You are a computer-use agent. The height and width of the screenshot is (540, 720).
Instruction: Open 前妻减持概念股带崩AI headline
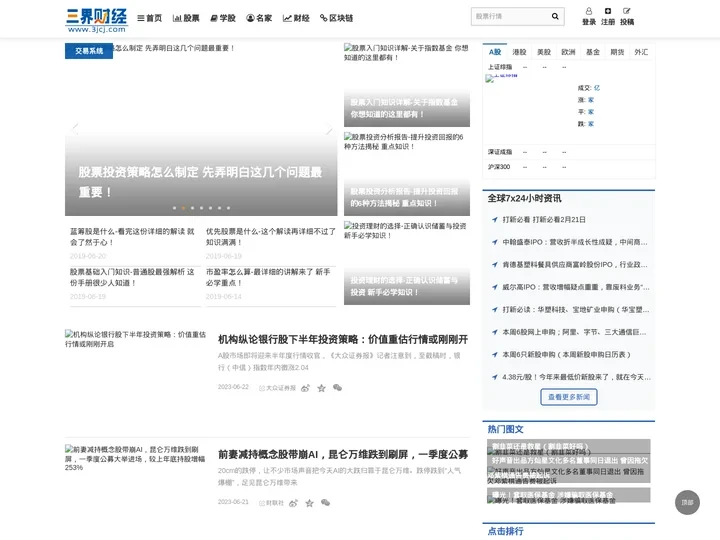click(343, 455)
